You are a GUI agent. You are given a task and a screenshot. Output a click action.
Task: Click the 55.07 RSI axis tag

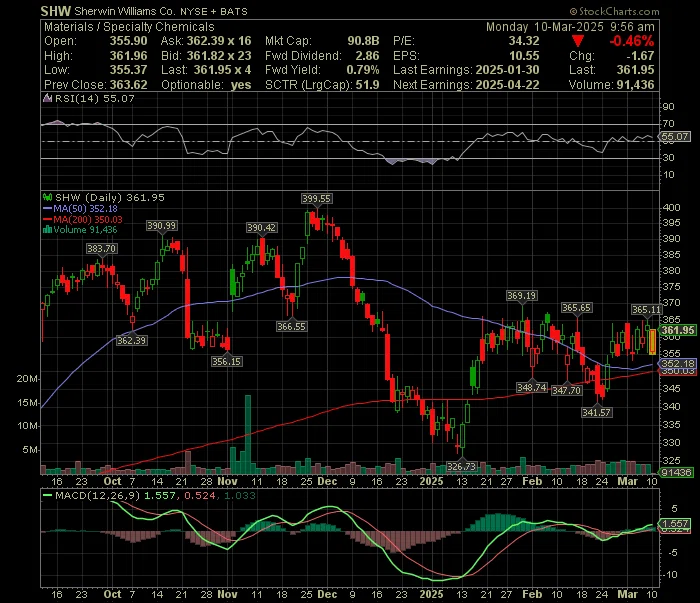(675, 137)
